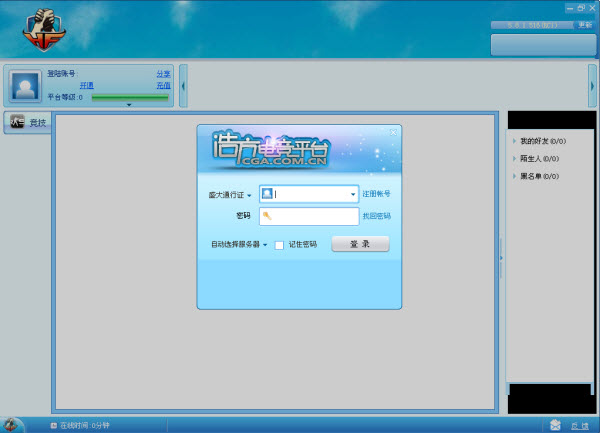The height and width of the screenshot is (433, 600).
Task: Click the round logo in bottom-left corner
Action: (11, 425)
